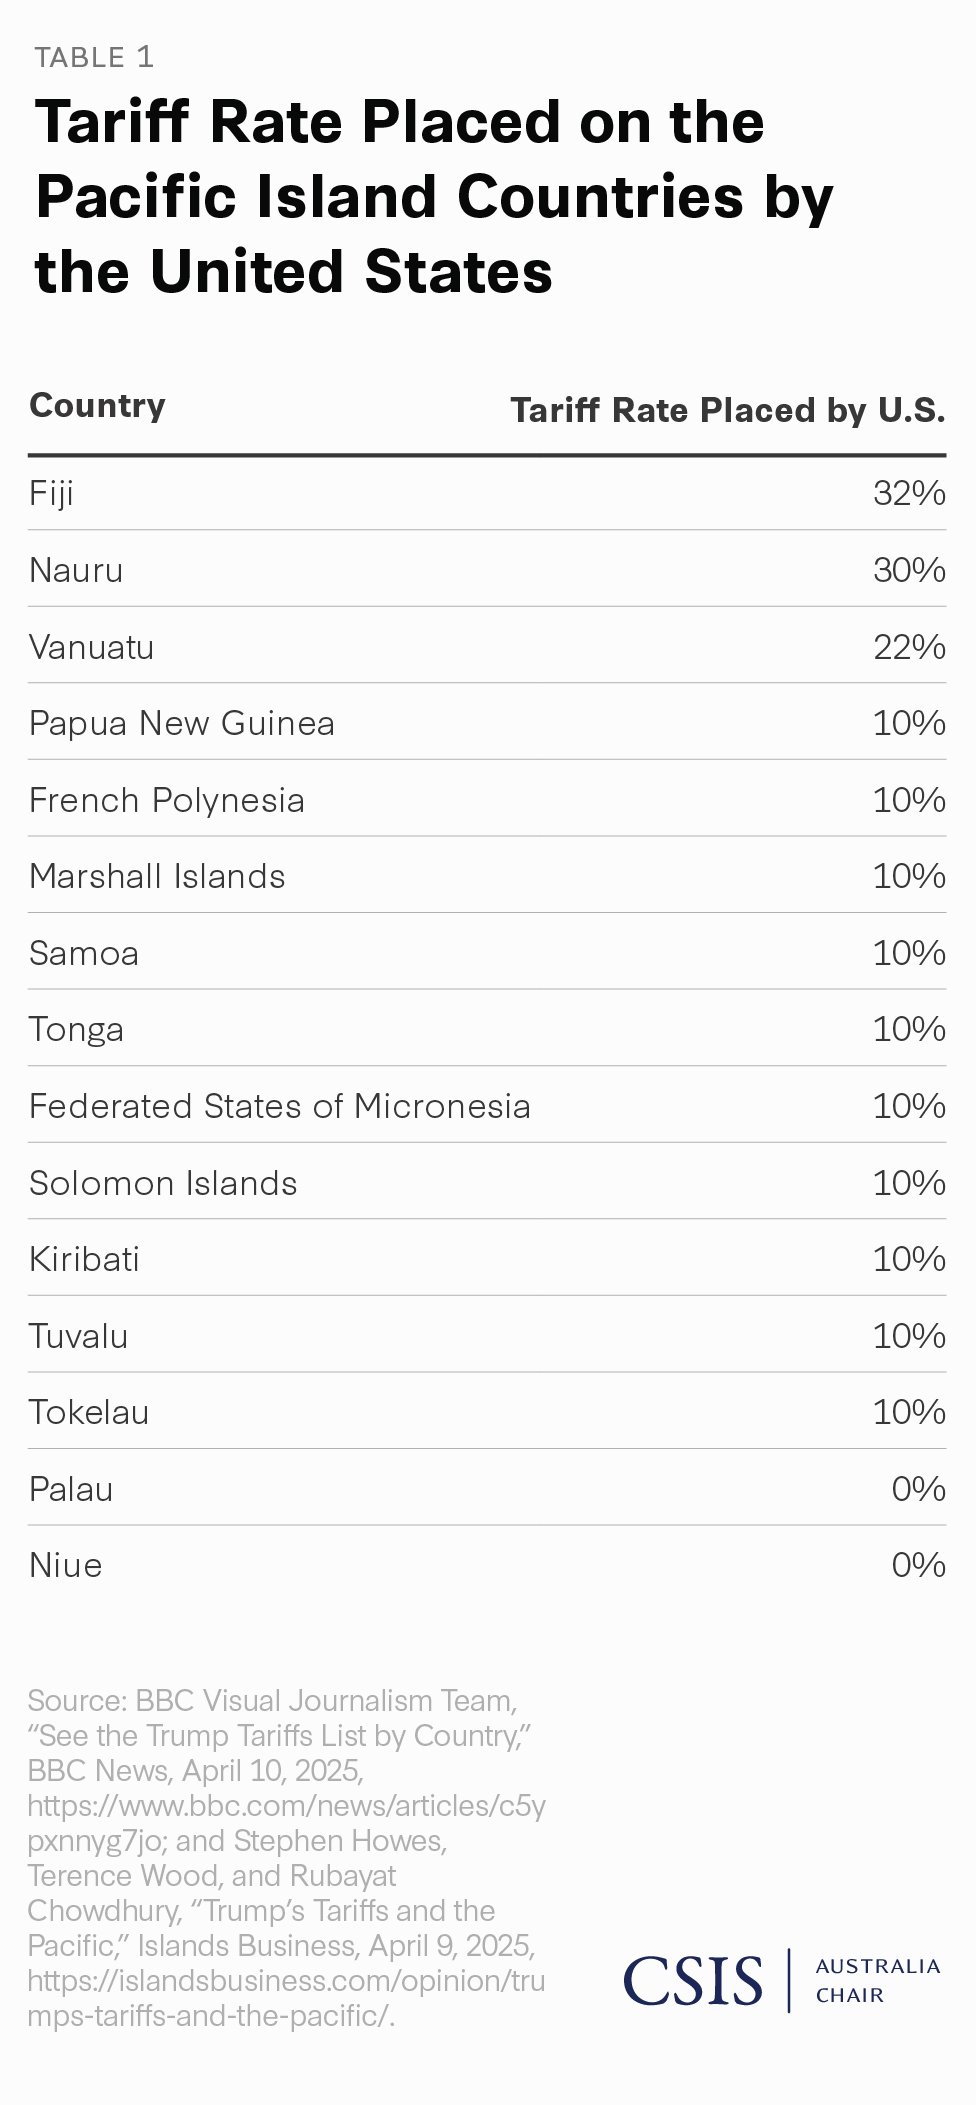Viewport: 976px width, 2105px height.
Task: Click the Australia Chair label beside the logo
Action: click(877, 1980)
